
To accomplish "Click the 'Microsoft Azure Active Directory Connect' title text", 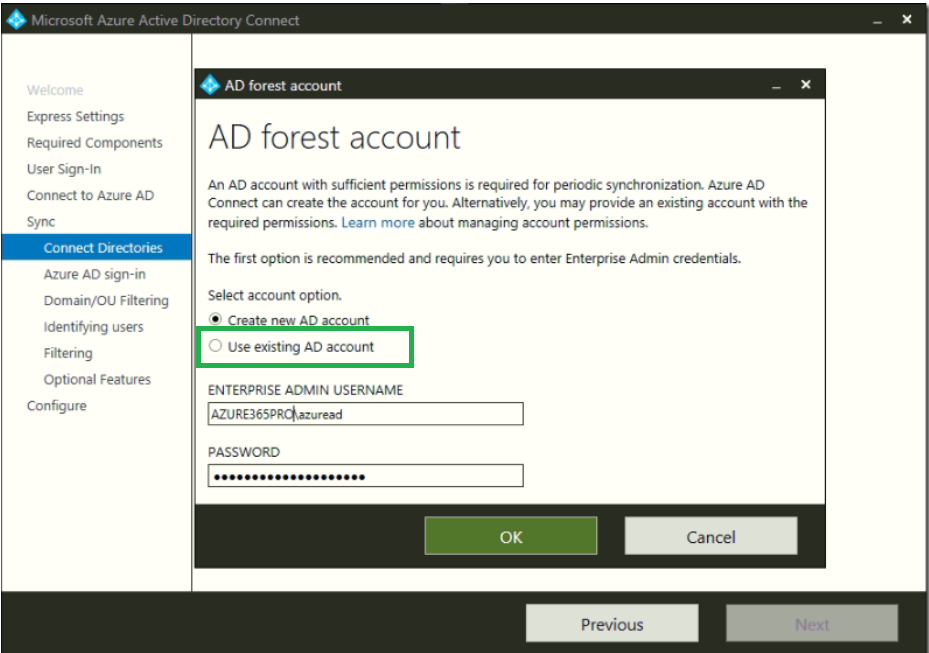I will tap(165, 20).
